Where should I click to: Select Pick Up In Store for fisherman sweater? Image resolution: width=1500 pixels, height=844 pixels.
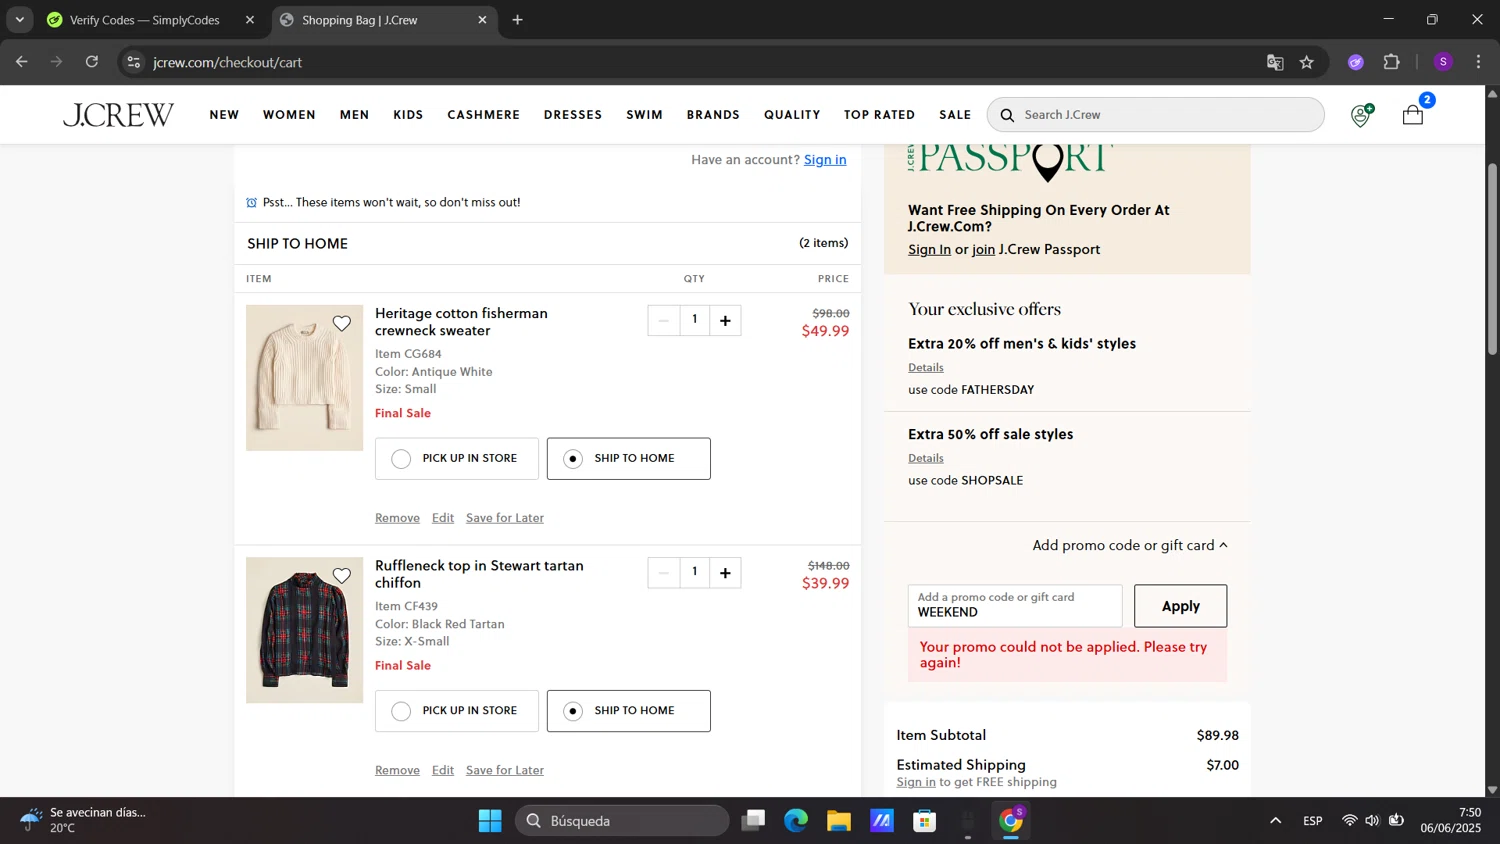[x=457, y=459]
